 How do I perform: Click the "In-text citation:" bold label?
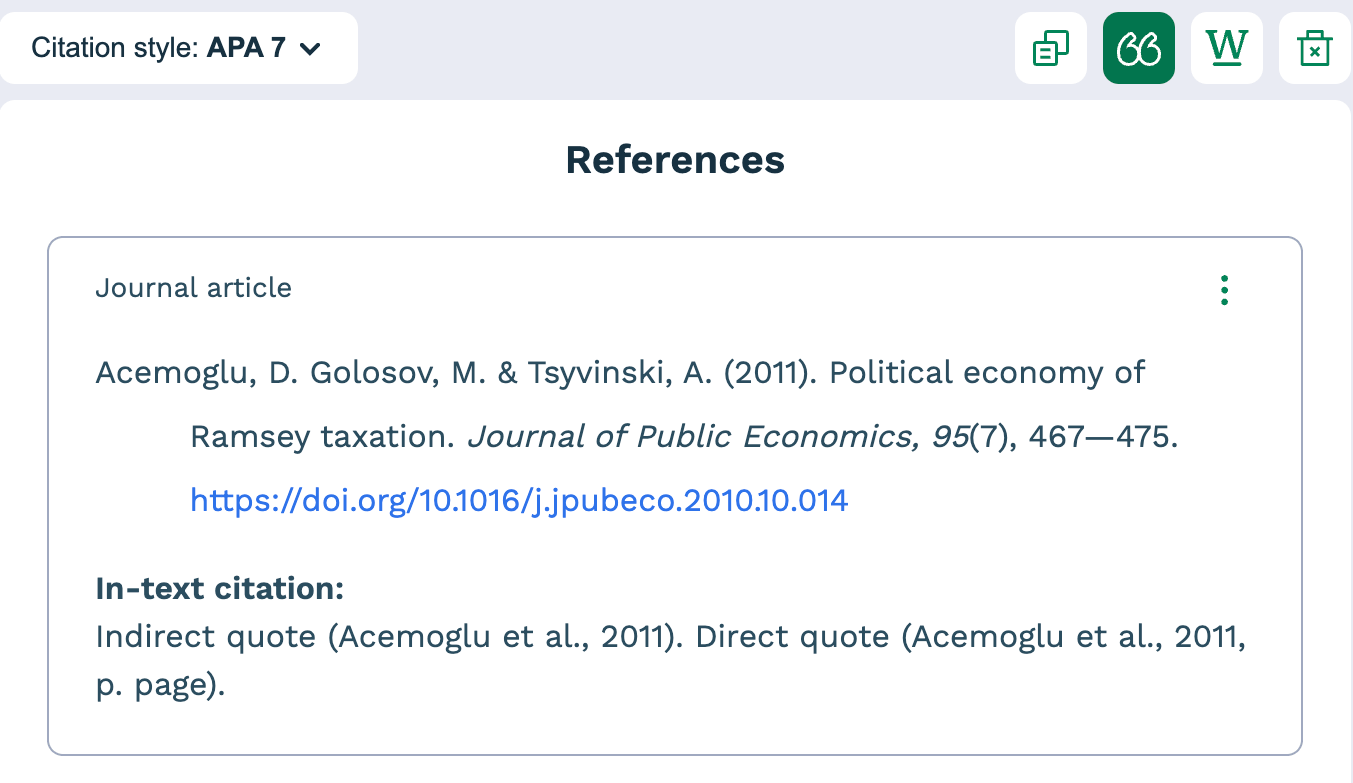(219, 589)
